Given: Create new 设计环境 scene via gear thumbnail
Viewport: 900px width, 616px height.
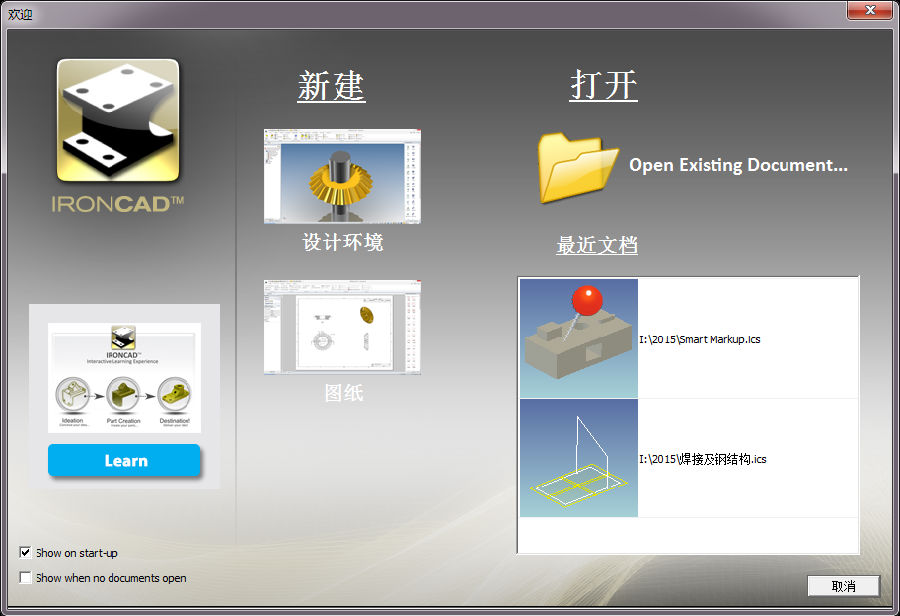Looking at the screenshot, I should 342,176.
